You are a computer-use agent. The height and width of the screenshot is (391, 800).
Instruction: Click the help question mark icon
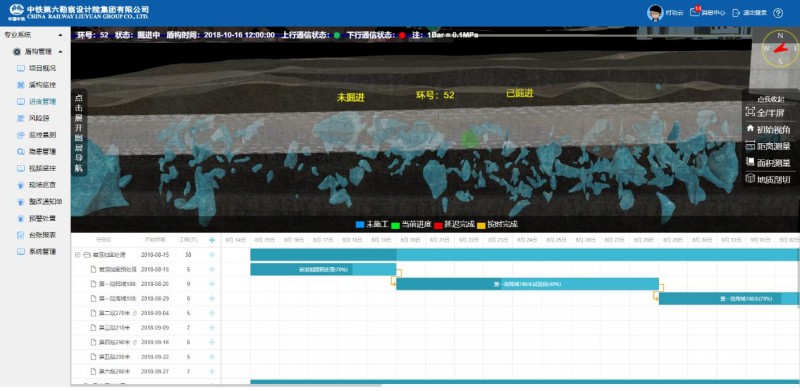[x=778, y=13]
